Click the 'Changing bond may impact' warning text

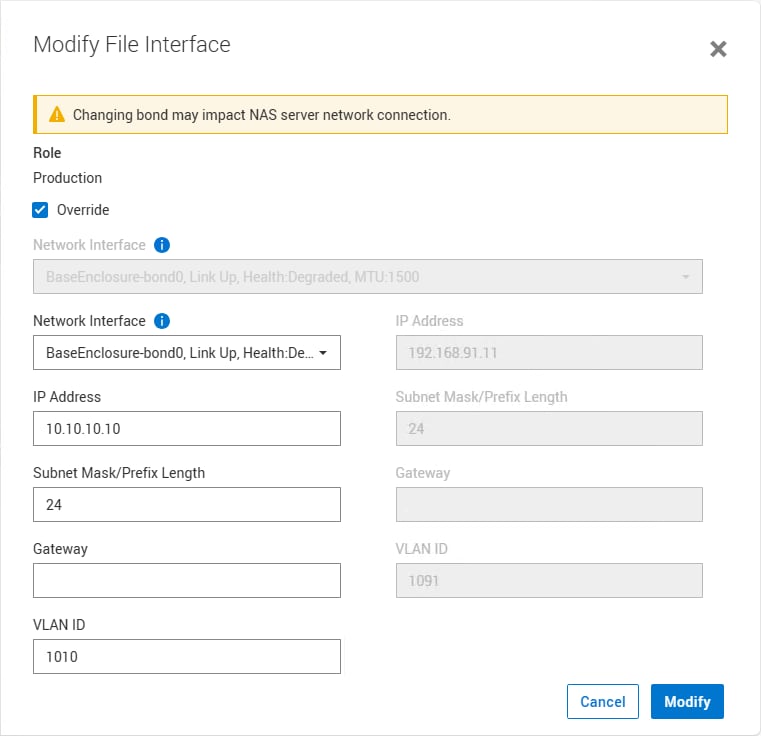pos(262,115)
